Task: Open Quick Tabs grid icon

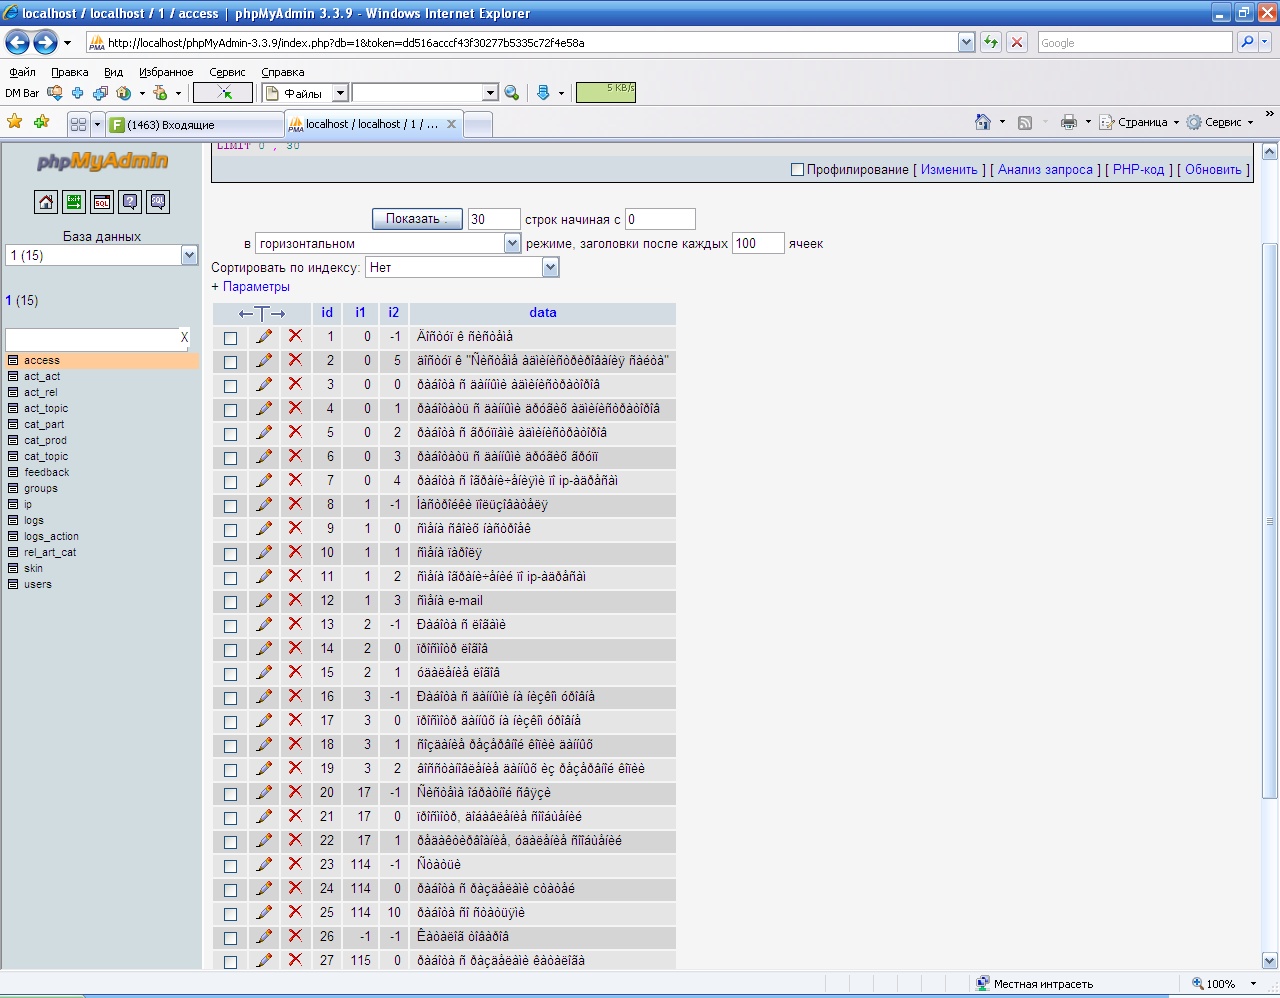Action: (x=78, y=124)
